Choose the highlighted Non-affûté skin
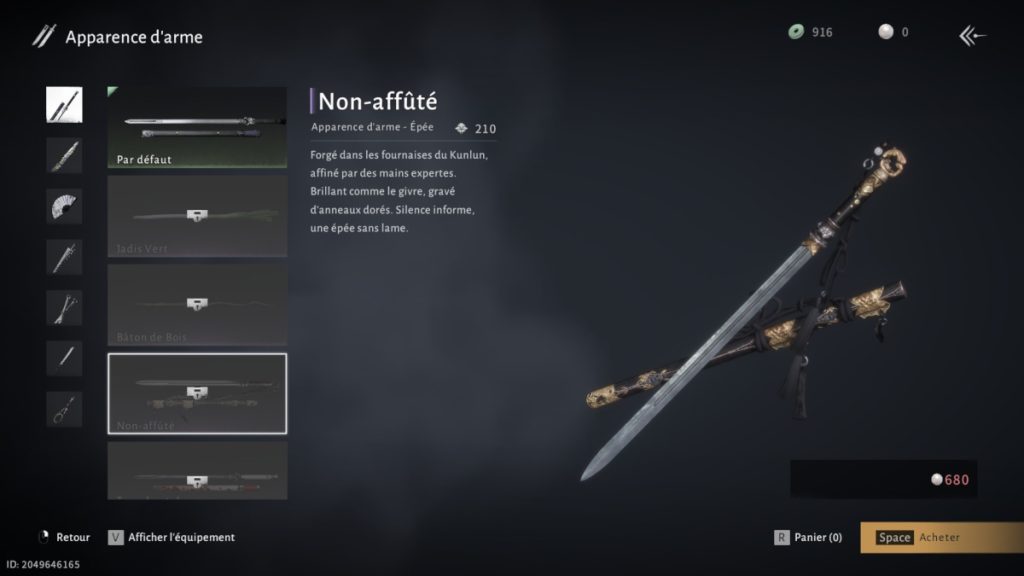 pyautogui.click(x=197, y=394)
